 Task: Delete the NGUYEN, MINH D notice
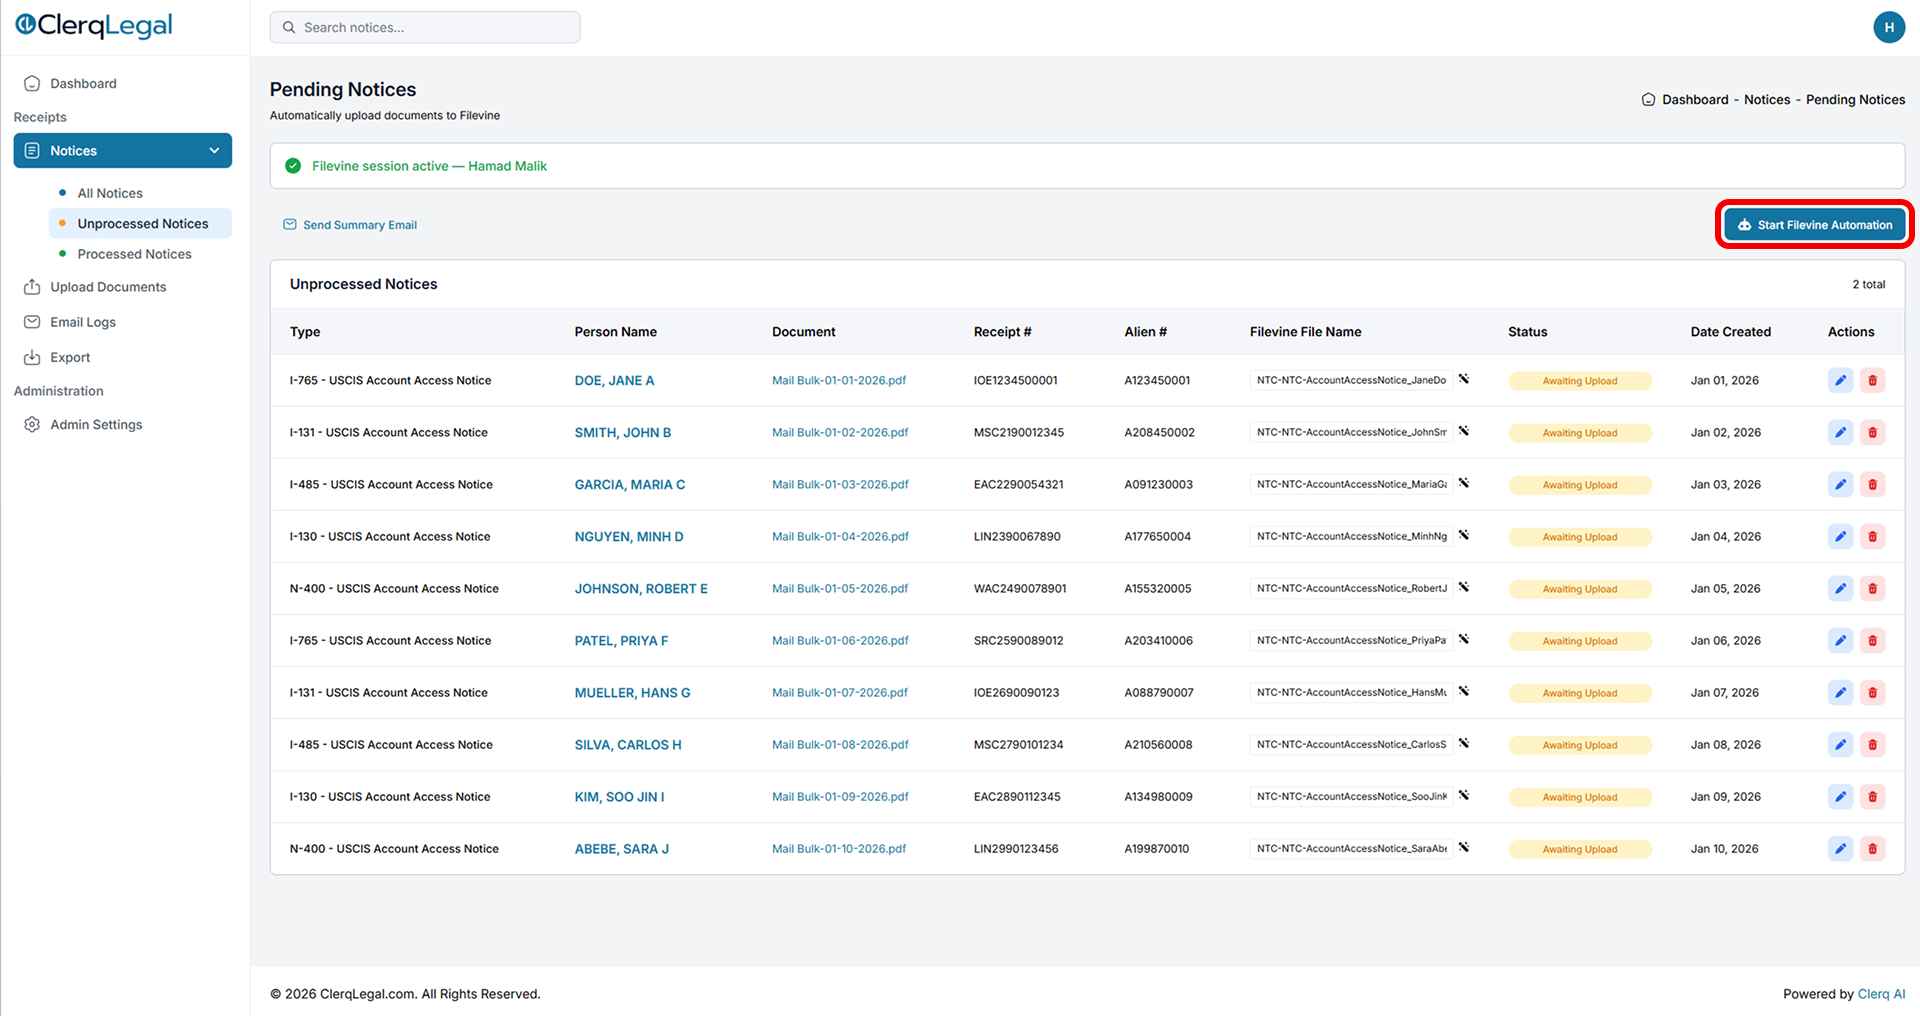1873,537
